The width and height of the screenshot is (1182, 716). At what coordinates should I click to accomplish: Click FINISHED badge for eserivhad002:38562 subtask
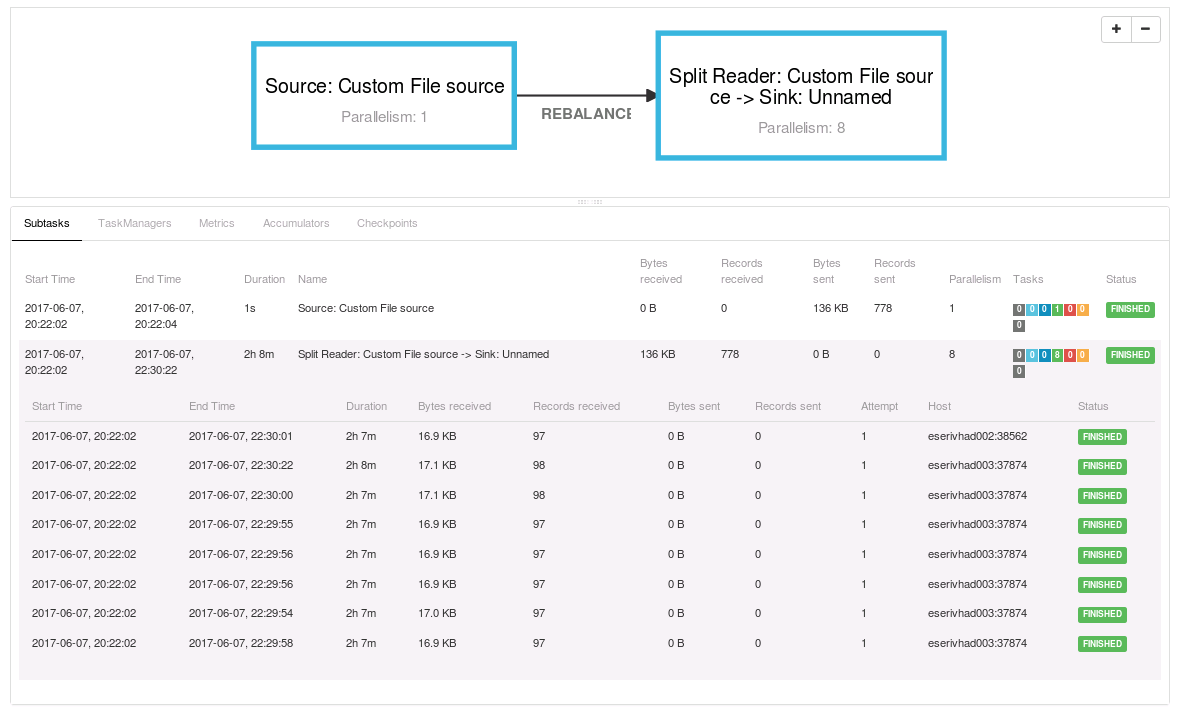pos(1102,437)
